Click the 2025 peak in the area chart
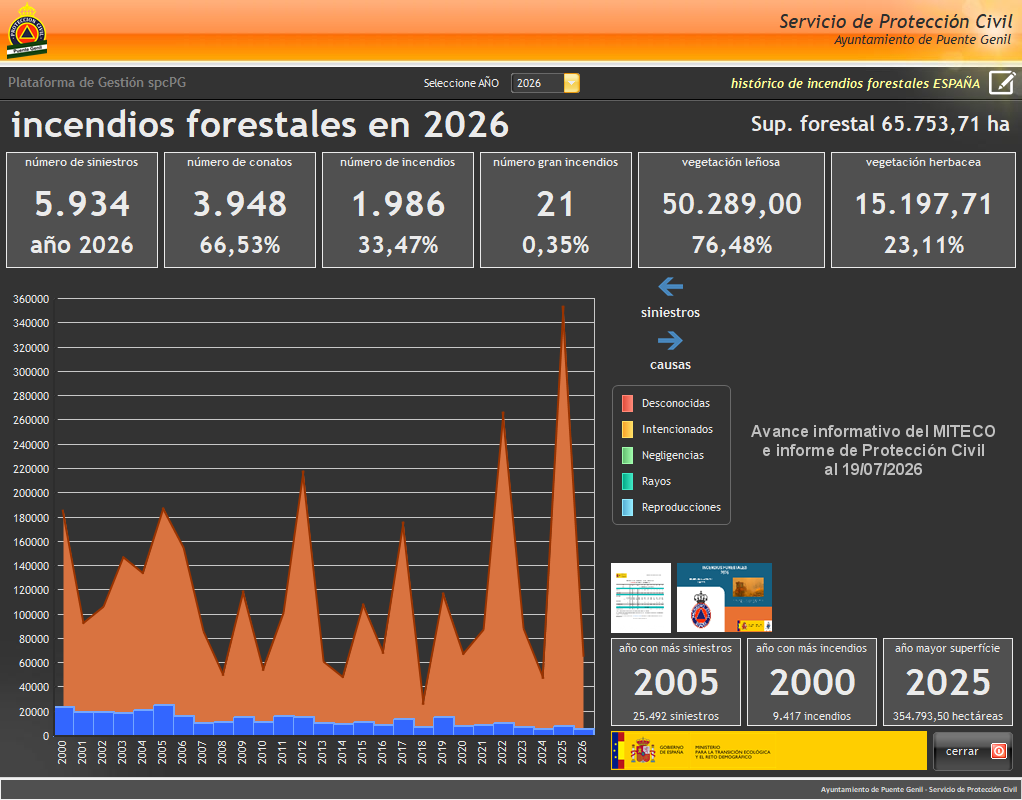This screenshot has height=800, width=1022. 563,307
